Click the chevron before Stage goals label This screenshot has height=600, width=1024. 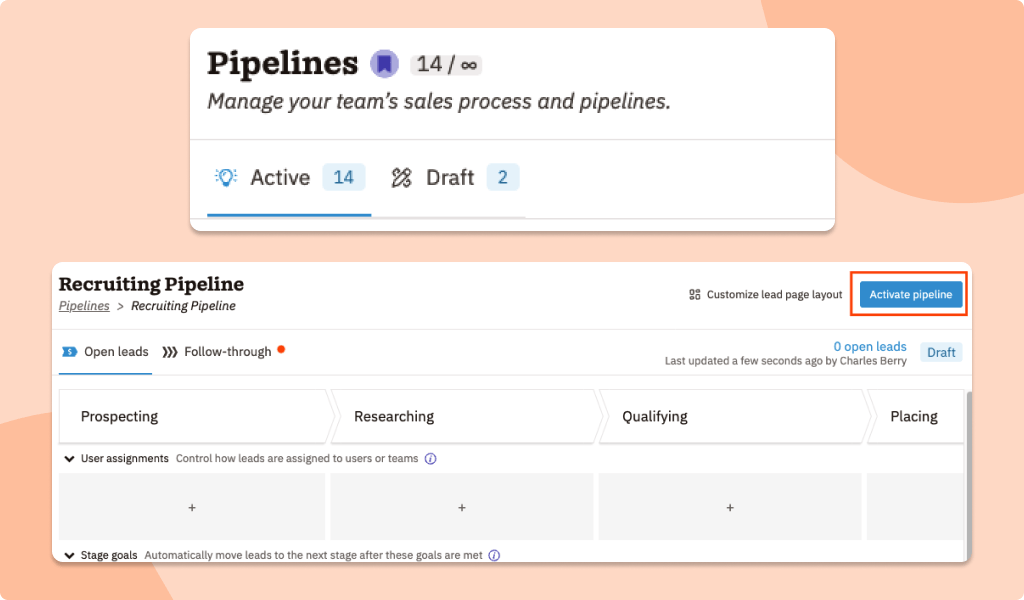coord(68,555)
